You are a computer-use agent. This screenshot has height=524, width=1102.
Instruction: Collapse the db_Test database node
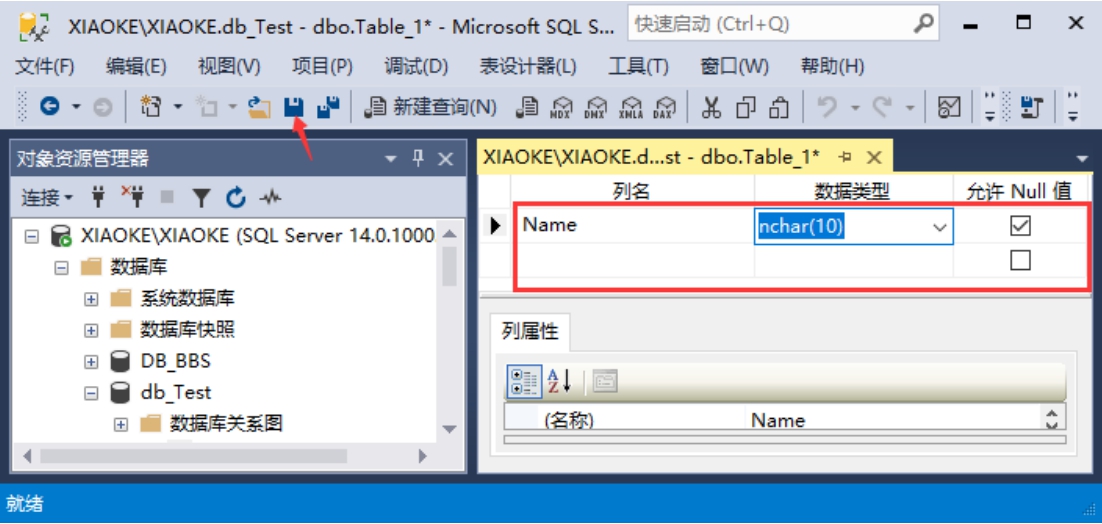[x=91, y=393]
